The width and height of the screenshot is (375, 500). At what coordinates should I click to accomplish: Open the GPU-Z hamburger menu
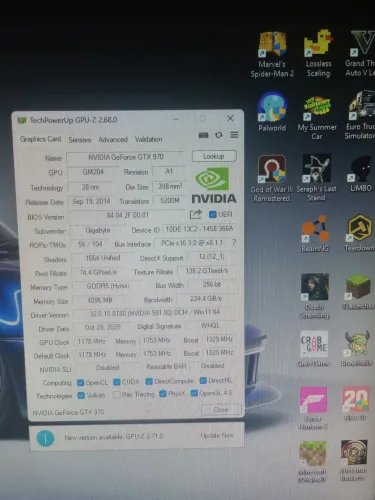pyautogui.click(x=234, y=135)
